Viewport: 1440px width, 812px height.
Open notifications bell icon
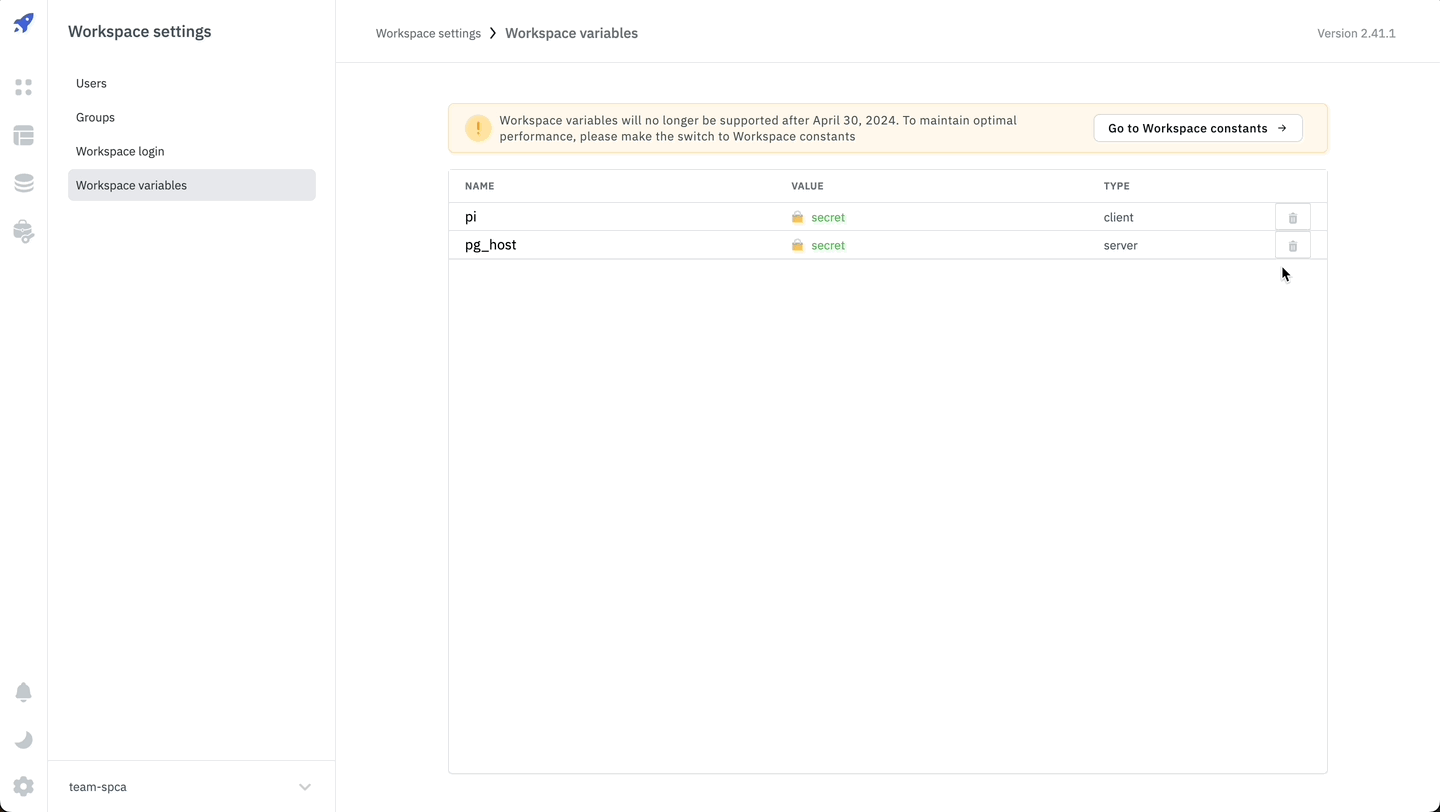[24, 692]
